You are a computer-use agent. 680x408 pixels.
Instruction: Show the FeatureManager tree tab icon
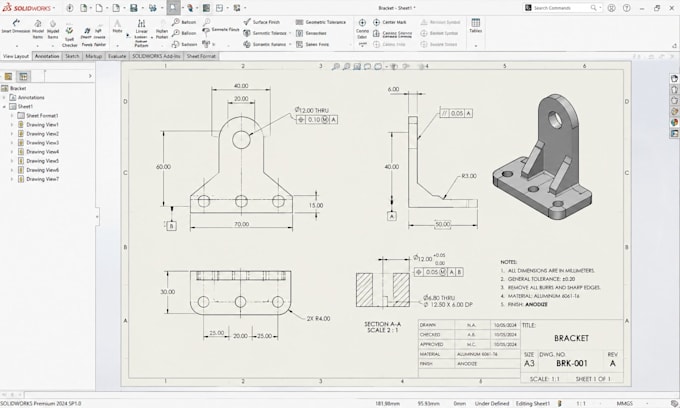8,76
